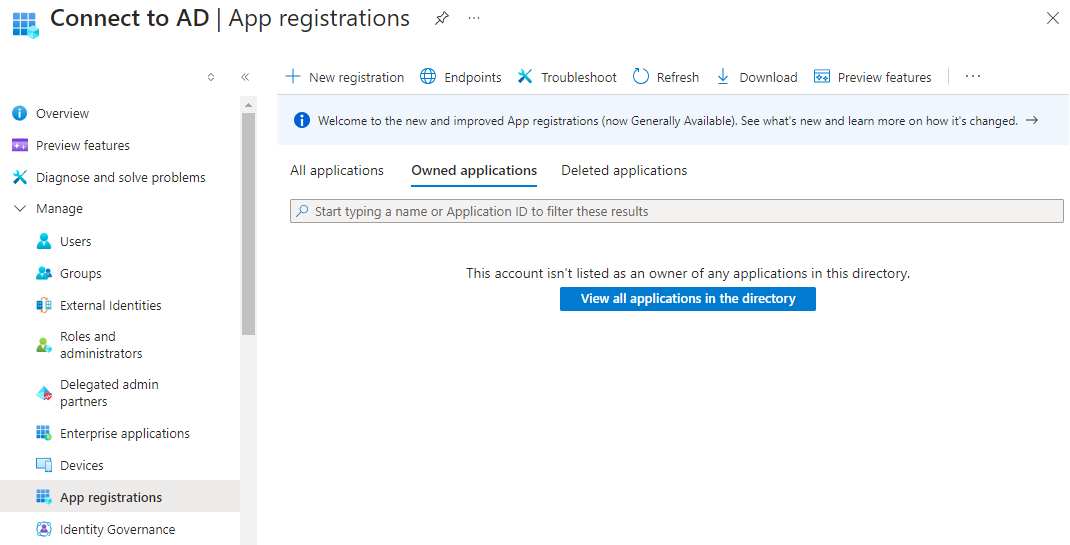1070x545 pixels.
Task: Pin the App registrations blade
Action: 442,19
